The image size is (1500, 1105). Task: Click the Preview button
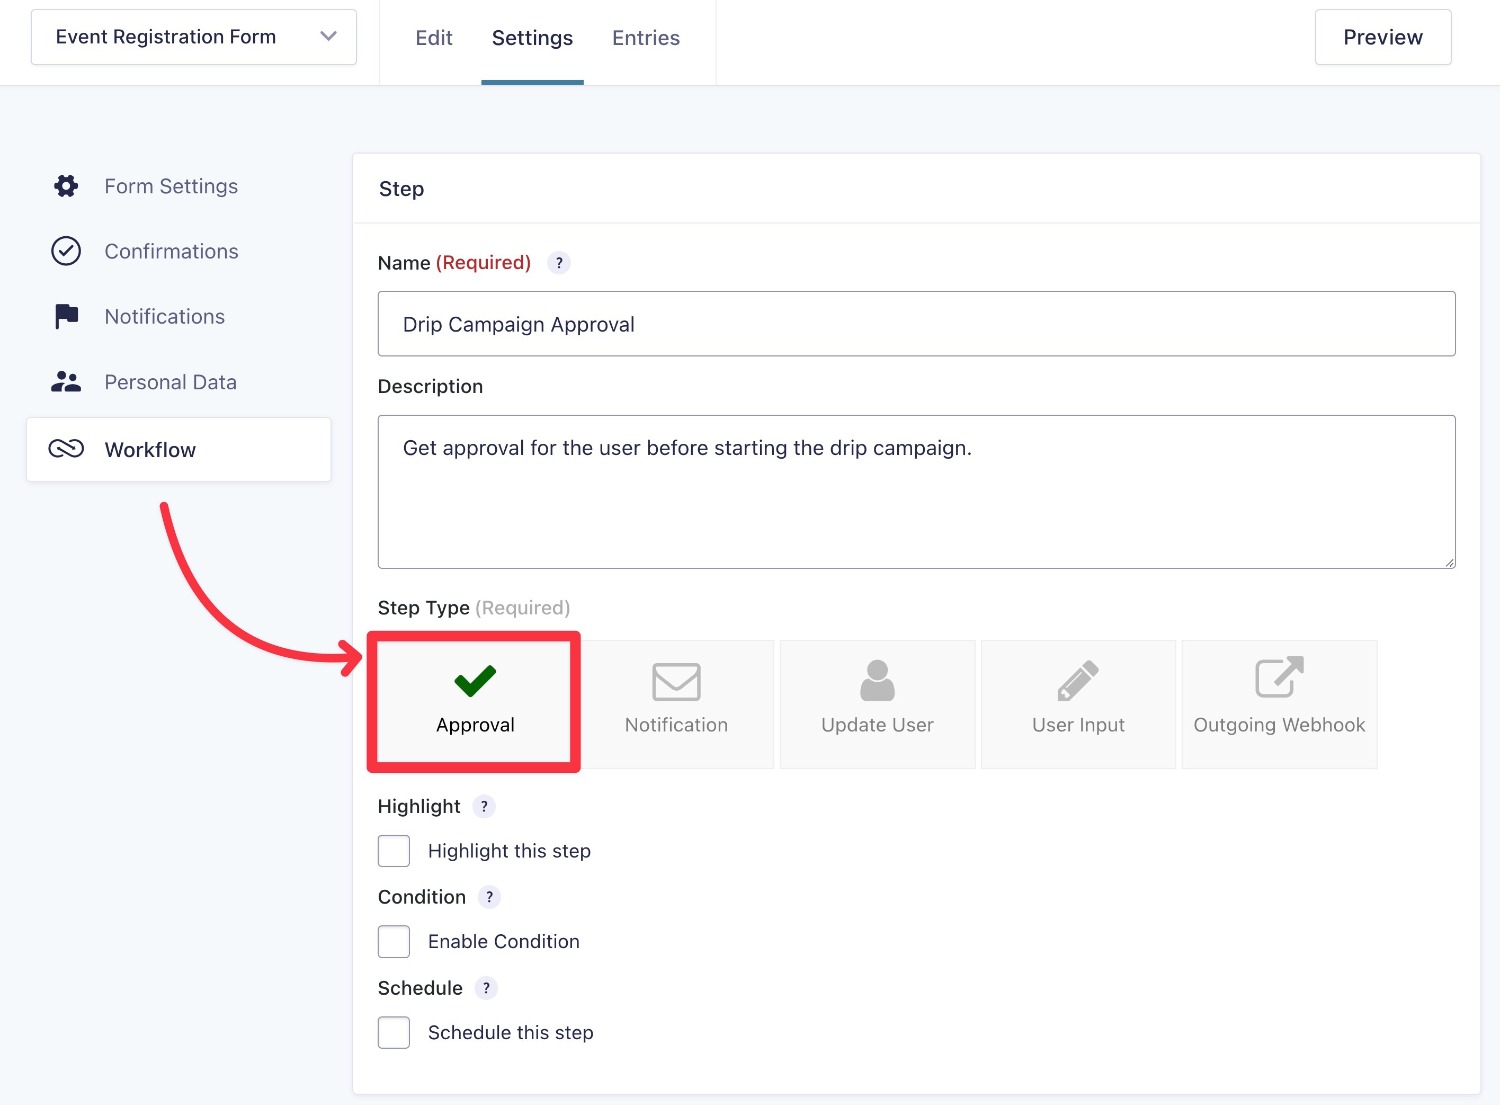click(x=1382, y=38)
